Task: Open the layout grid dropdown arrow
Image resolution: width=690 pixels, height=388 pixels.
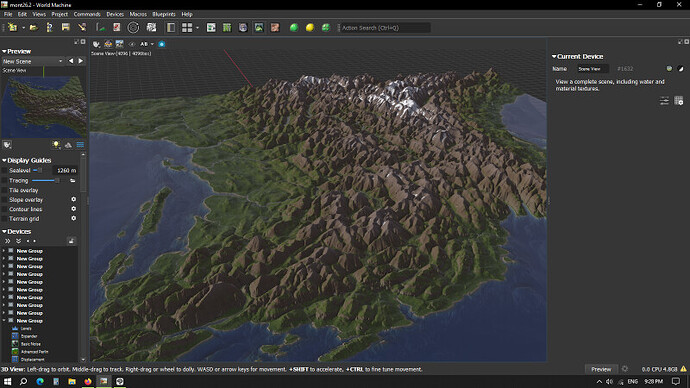Action: [197, 28]
